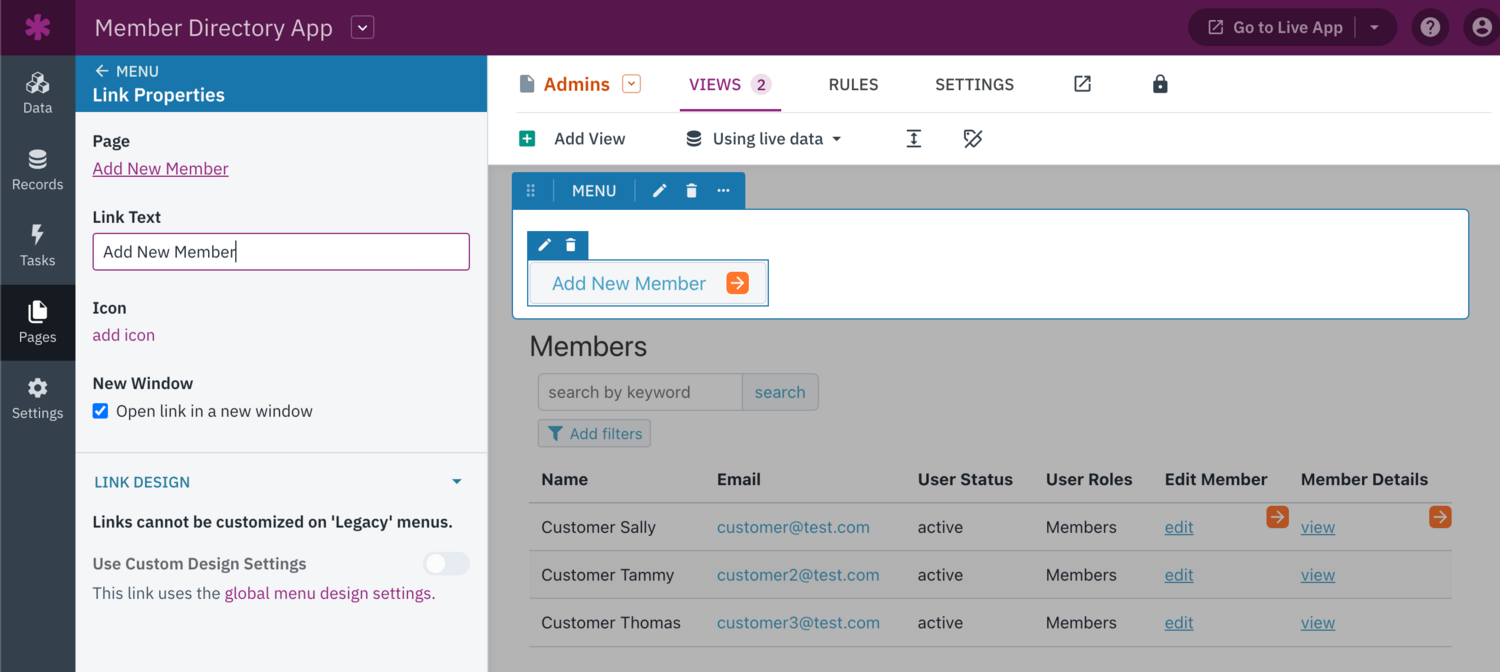The width and height of the screenshot is (1500, 672).
Task: Open the Member Directory App dropdown
Action: click(361, 27)
